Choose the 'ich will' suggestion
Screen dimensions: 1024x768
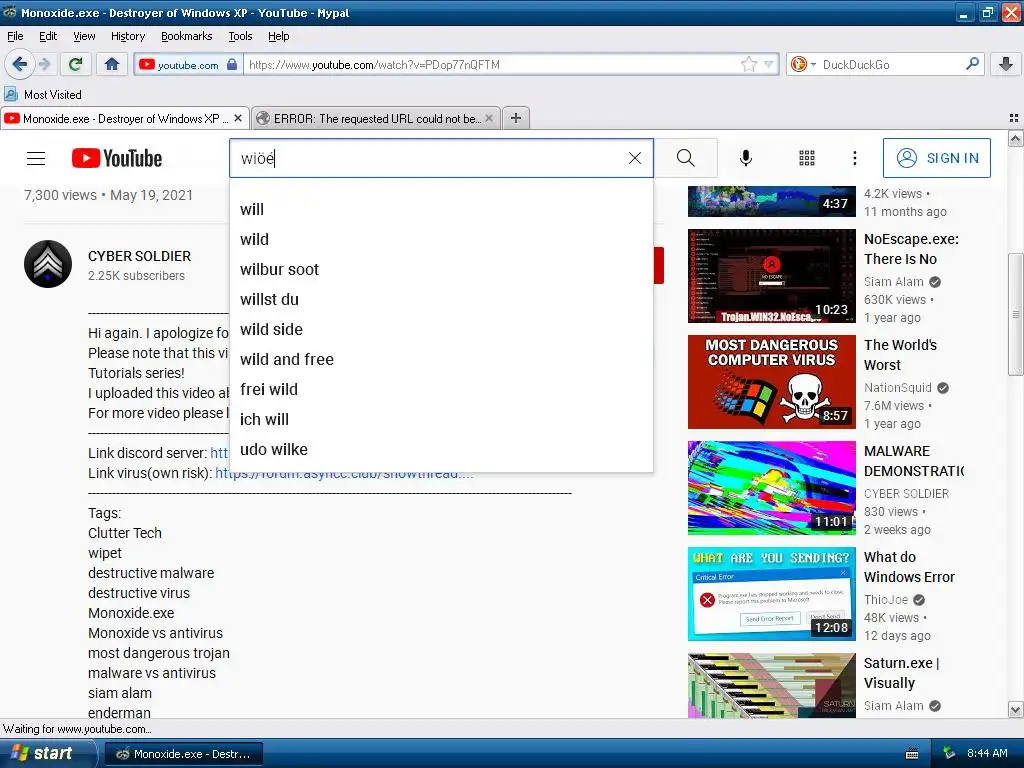pyautogui.click(x=441, y=420)
